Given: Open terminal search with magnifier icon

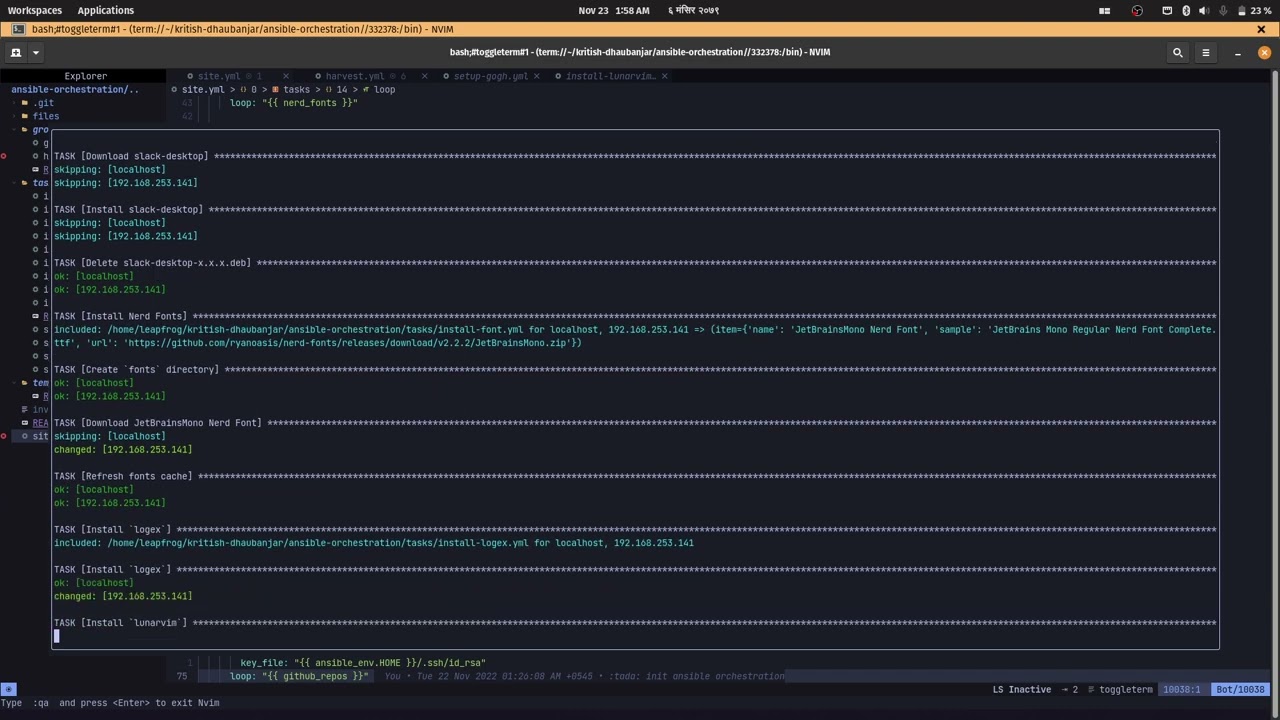Looking at the screenshot, I should (x=1178, y=53).
